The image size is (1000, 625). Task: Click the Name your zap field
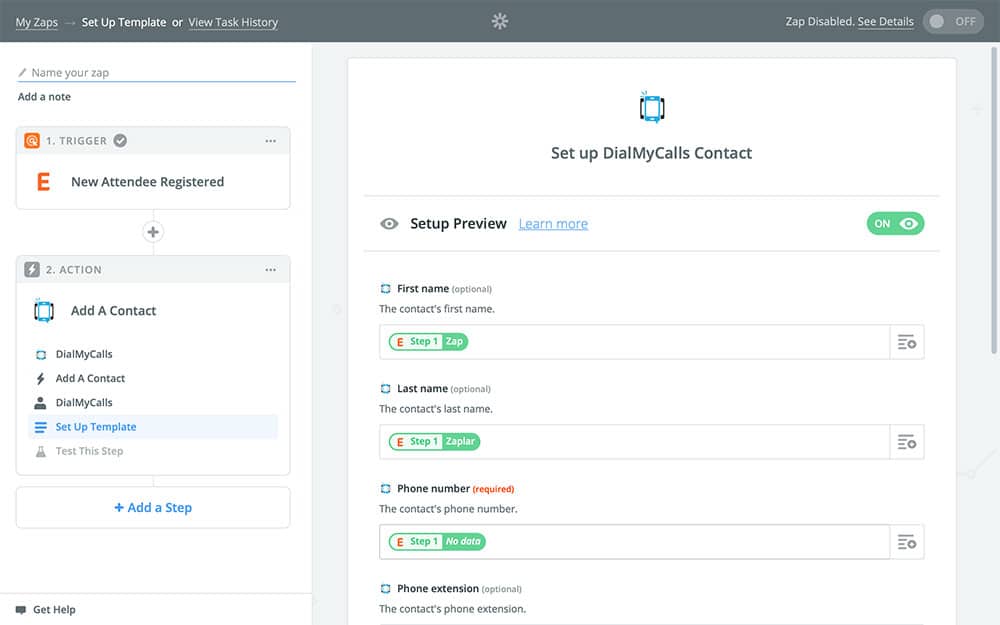tap(160, 73)
